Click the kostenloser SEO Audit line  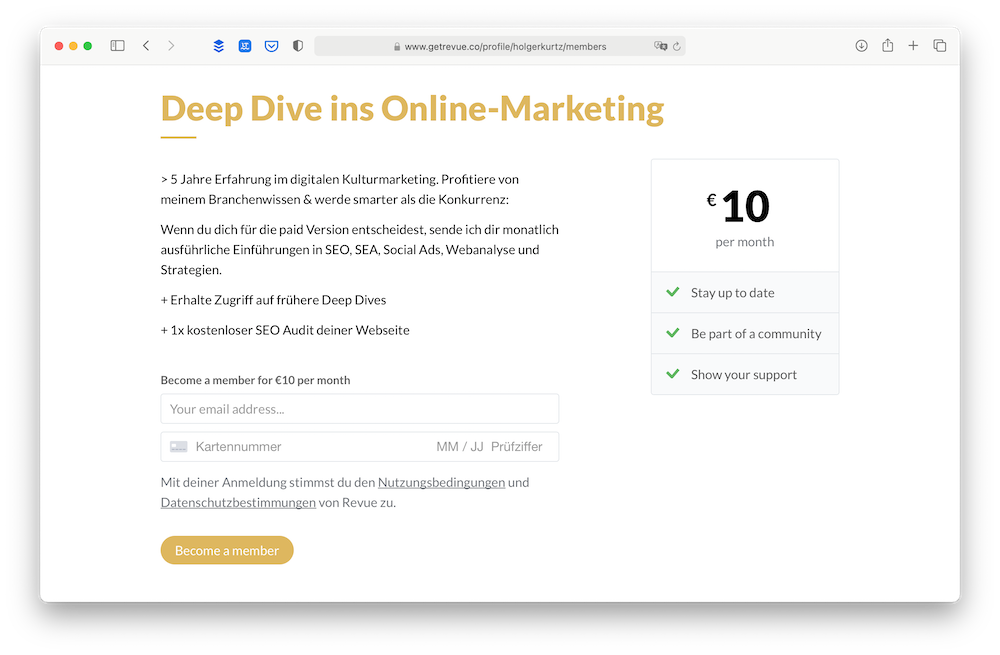point(285,330)
